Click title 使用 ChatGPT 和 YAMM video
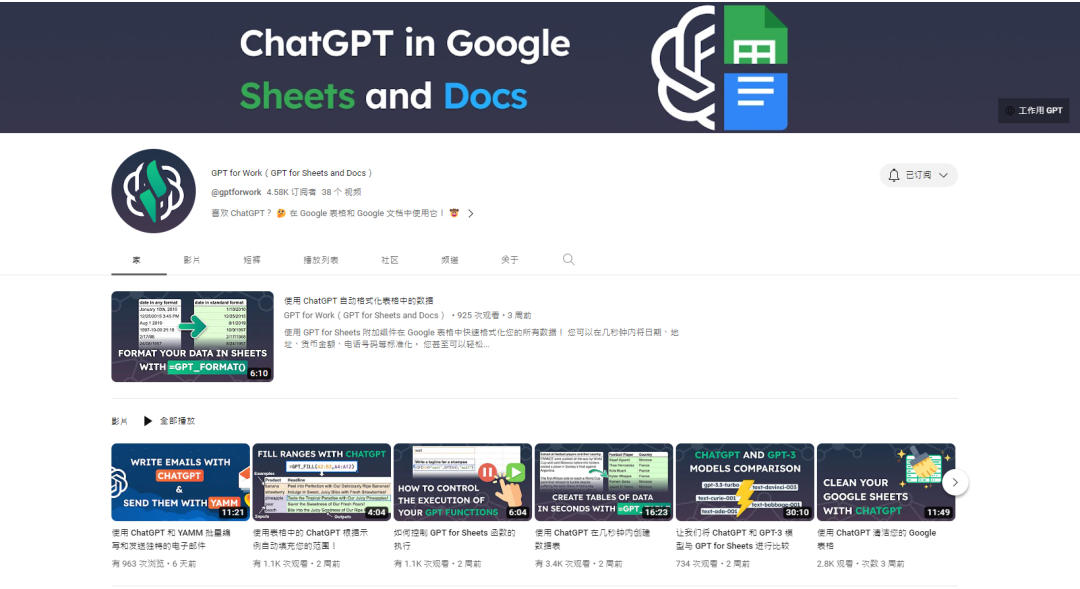 point(172,539)
